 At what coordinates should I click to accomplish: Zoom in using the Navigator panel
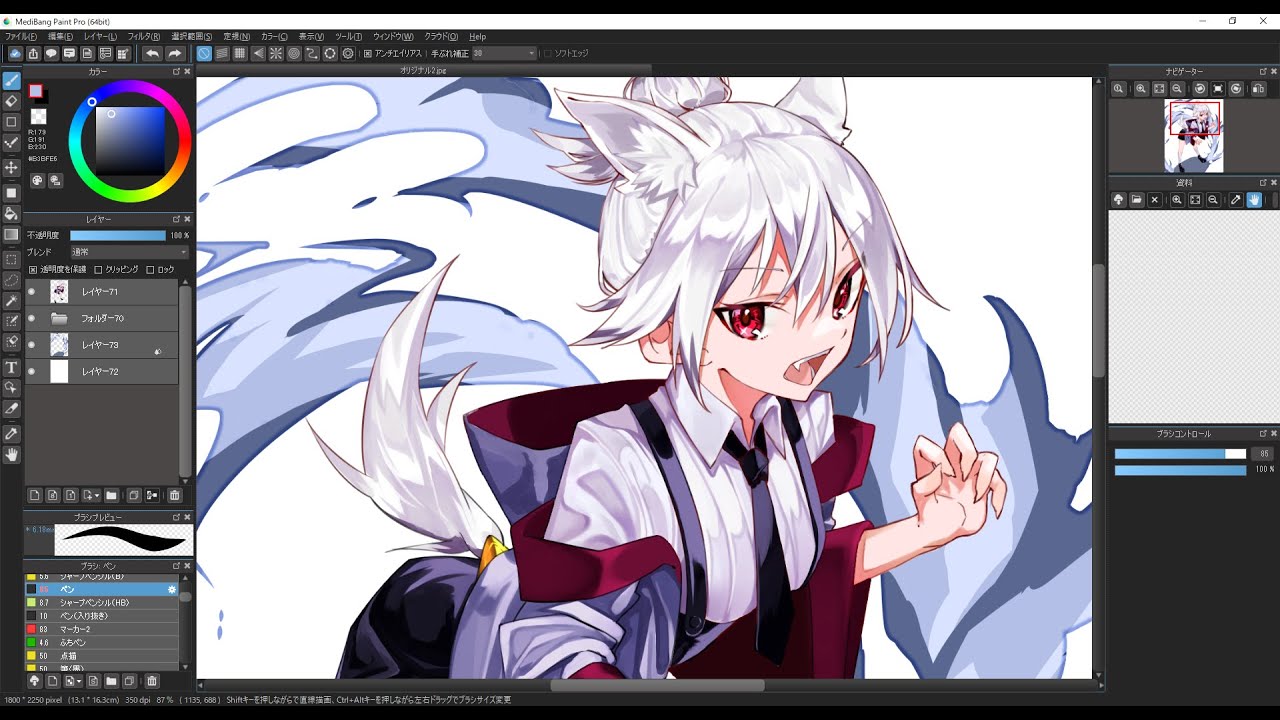pyautogui.click(x=1141, y=89)
